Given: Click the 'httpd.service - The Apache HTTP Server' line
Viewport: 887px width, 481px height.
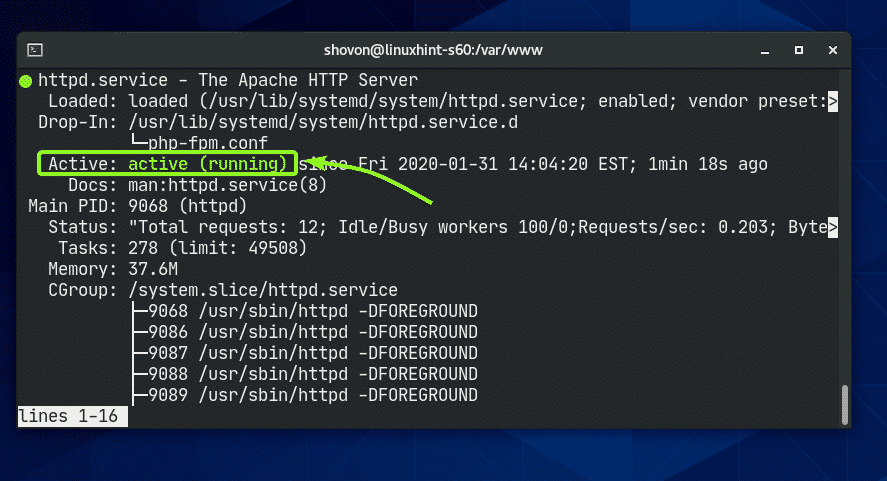Looking at the screenshot, I should [x=228, y=80].
